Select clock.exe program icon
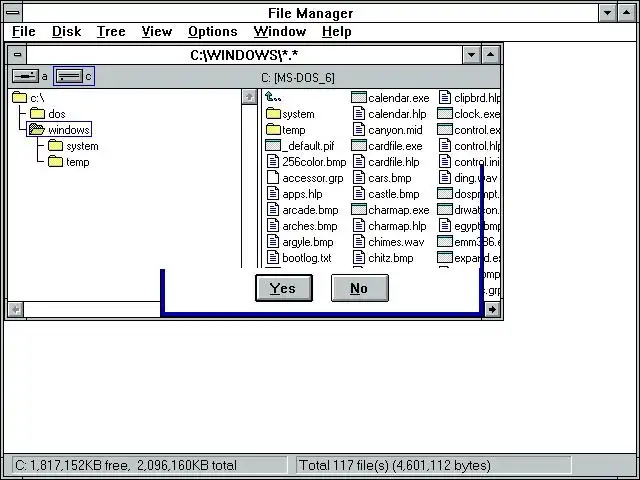The width and height of the screenshot is (640, 480). [x=445, y=113]
